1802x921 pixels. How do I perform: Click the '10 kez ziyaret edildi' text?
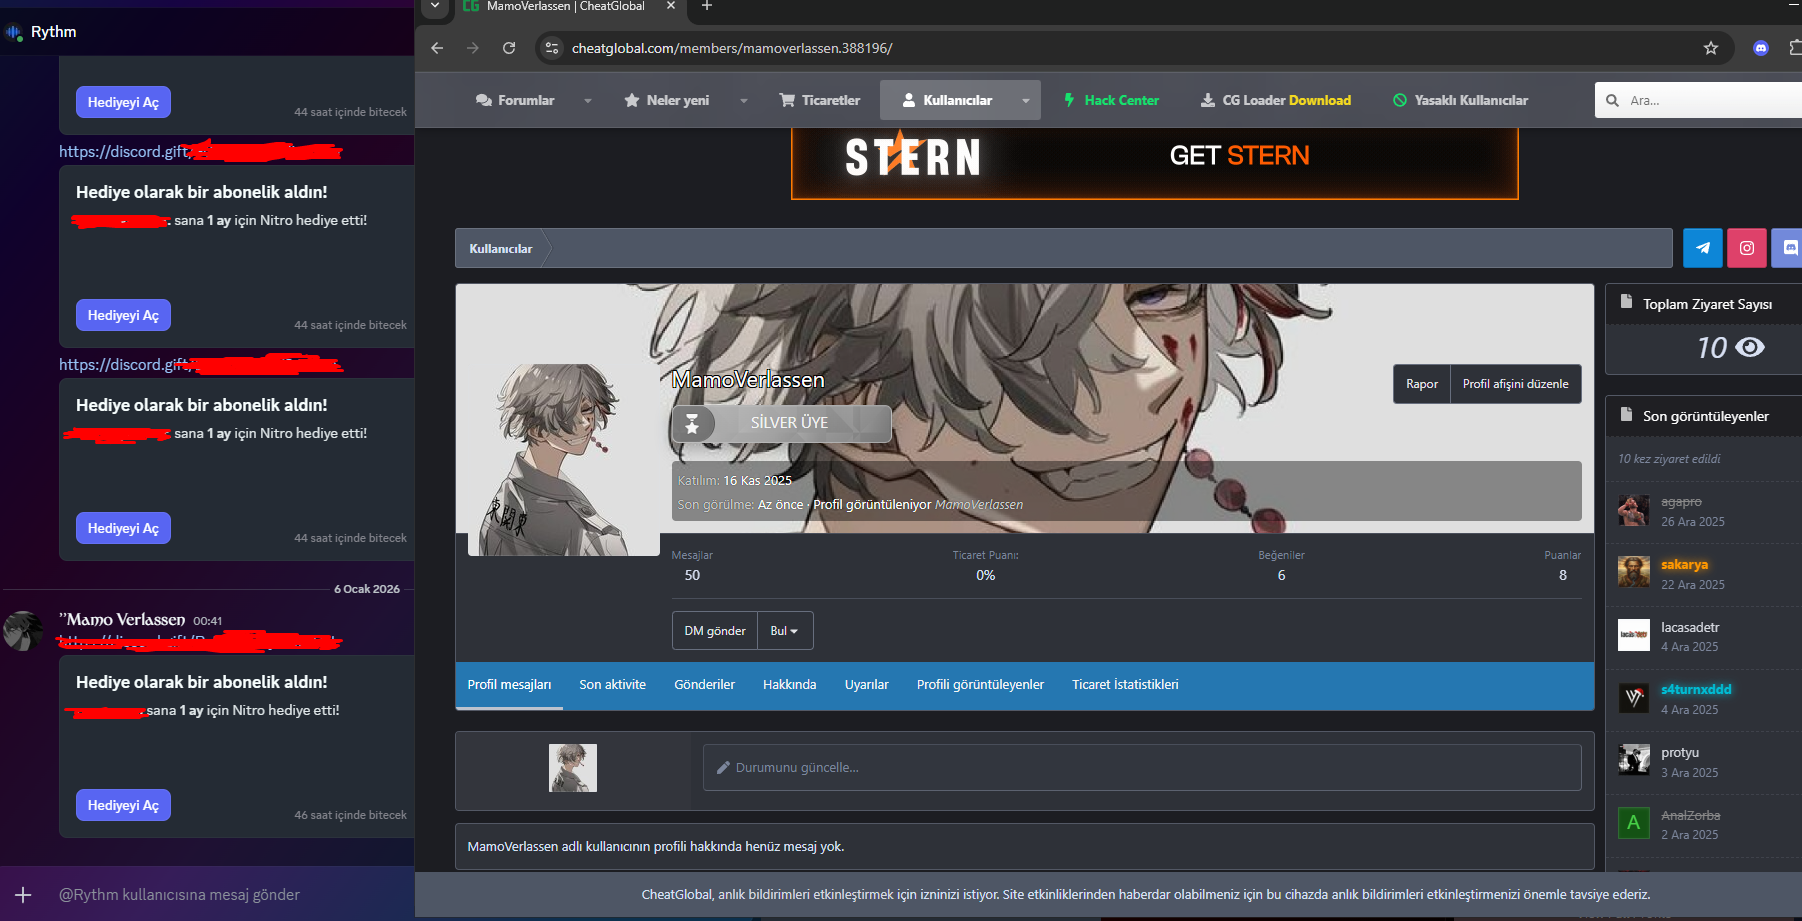[x=1669, y=459]
